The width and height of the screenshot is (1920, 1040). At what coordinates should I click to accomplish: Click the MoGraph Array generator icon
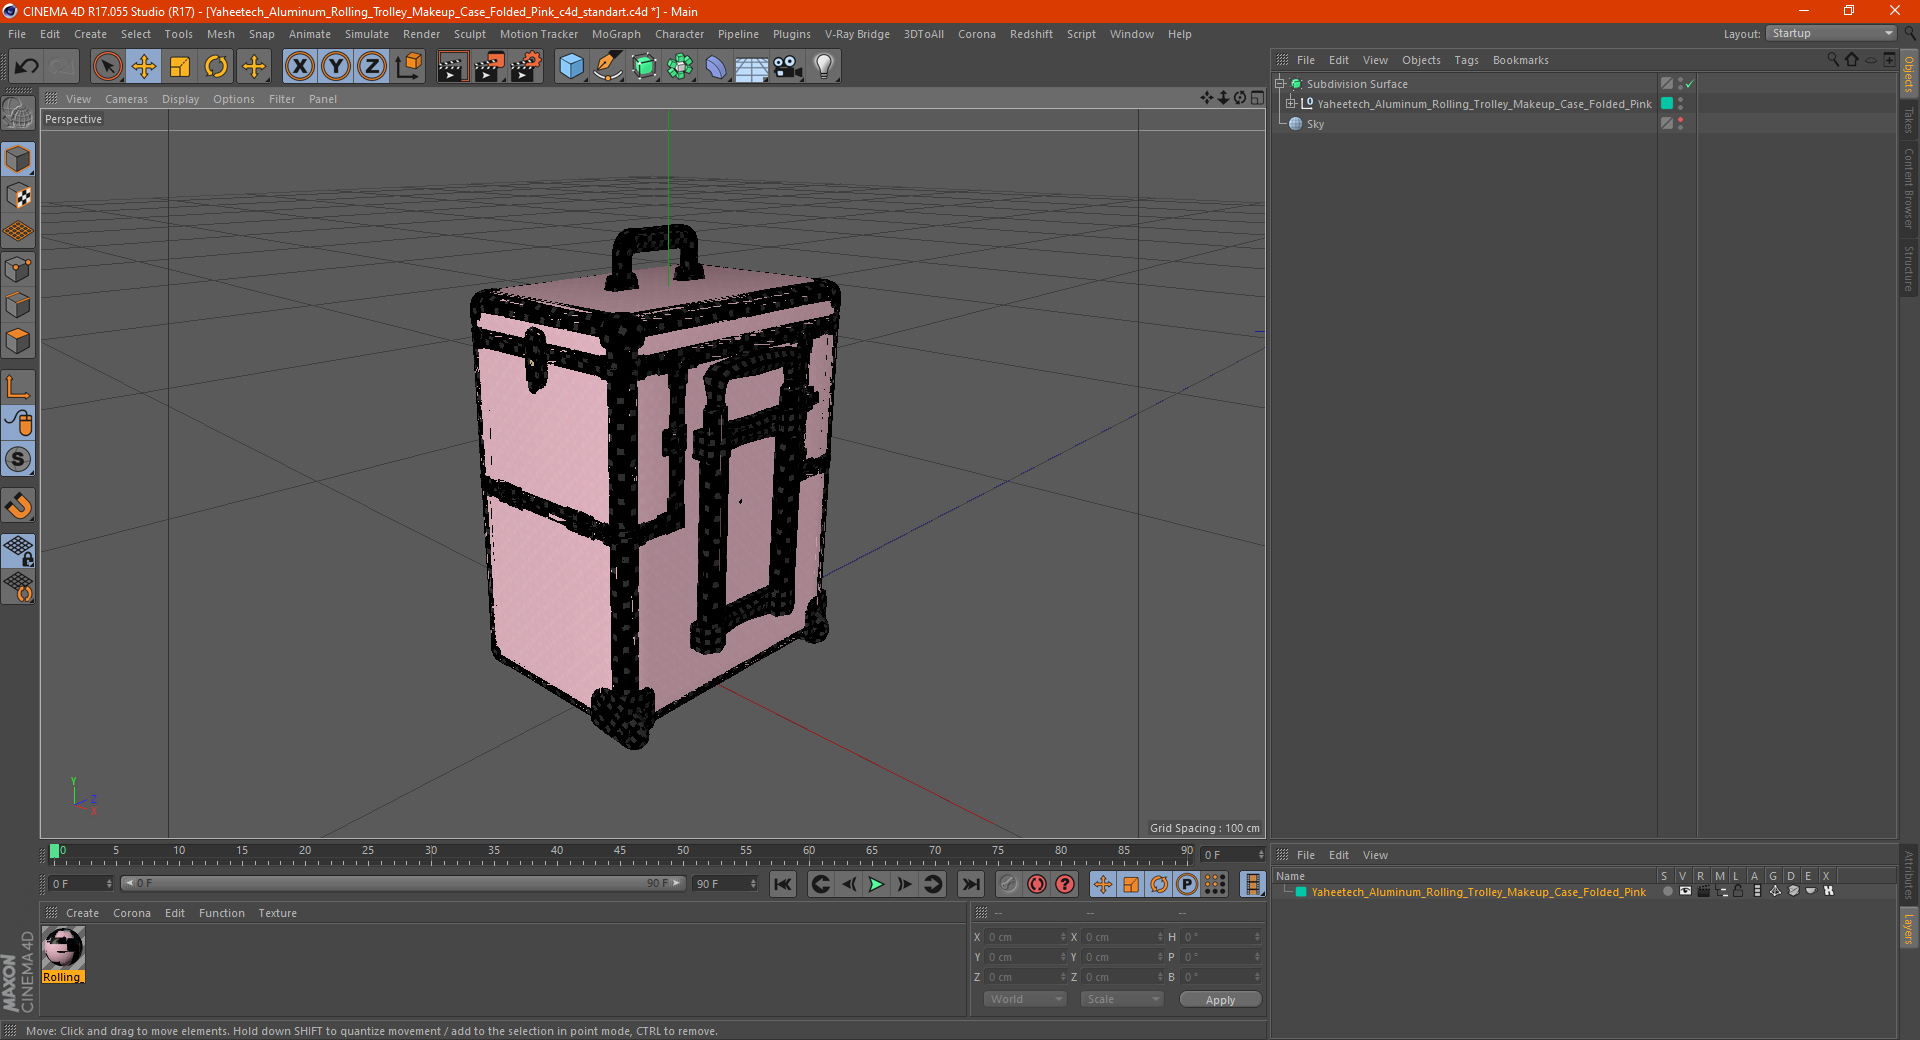680,67
